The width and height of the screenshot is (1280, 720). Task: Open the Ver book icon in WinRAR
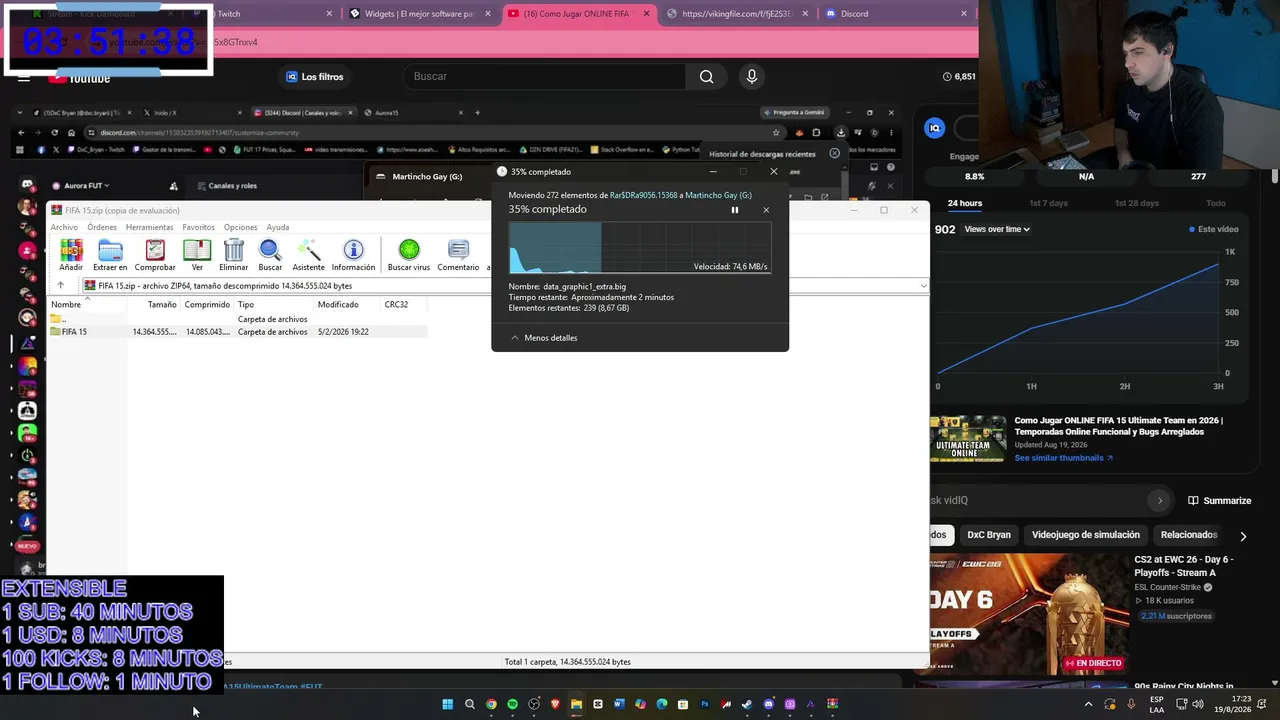pos(197,255)
